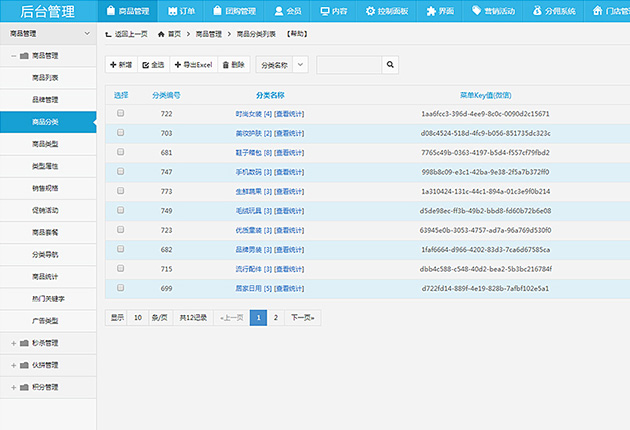The height and width of the screenshot is (430, 630).
Task: Tick the checkbox for category 773
Action: tap(121, 191)
